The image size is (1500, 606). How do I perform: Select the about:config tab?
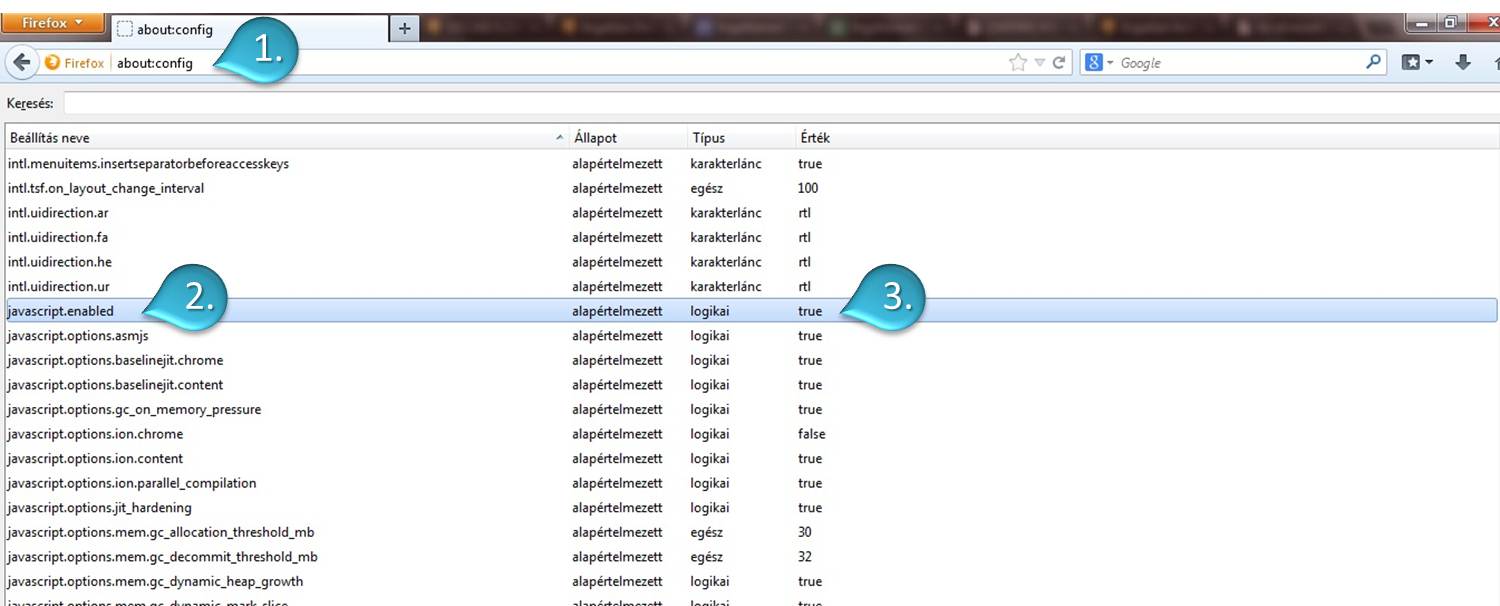click(x=250, y=29)
